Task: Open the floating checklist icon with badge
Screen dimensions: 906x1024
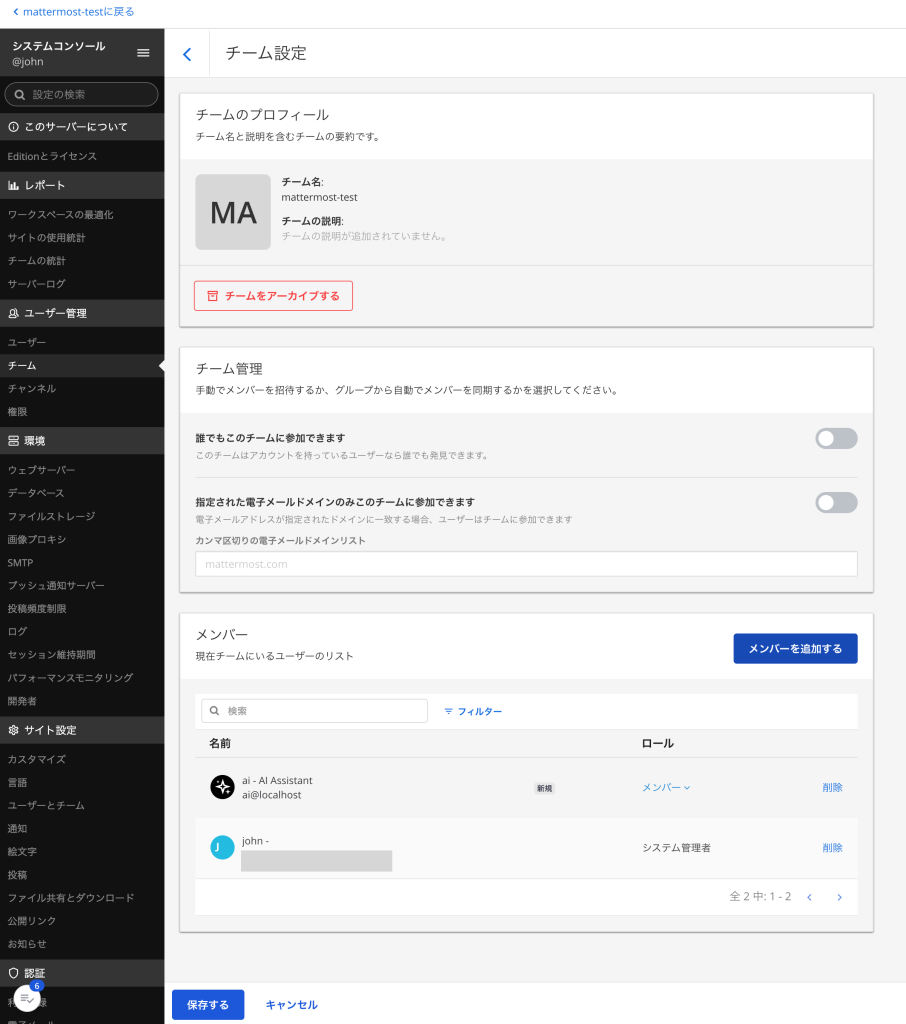Action: (28, 998)
